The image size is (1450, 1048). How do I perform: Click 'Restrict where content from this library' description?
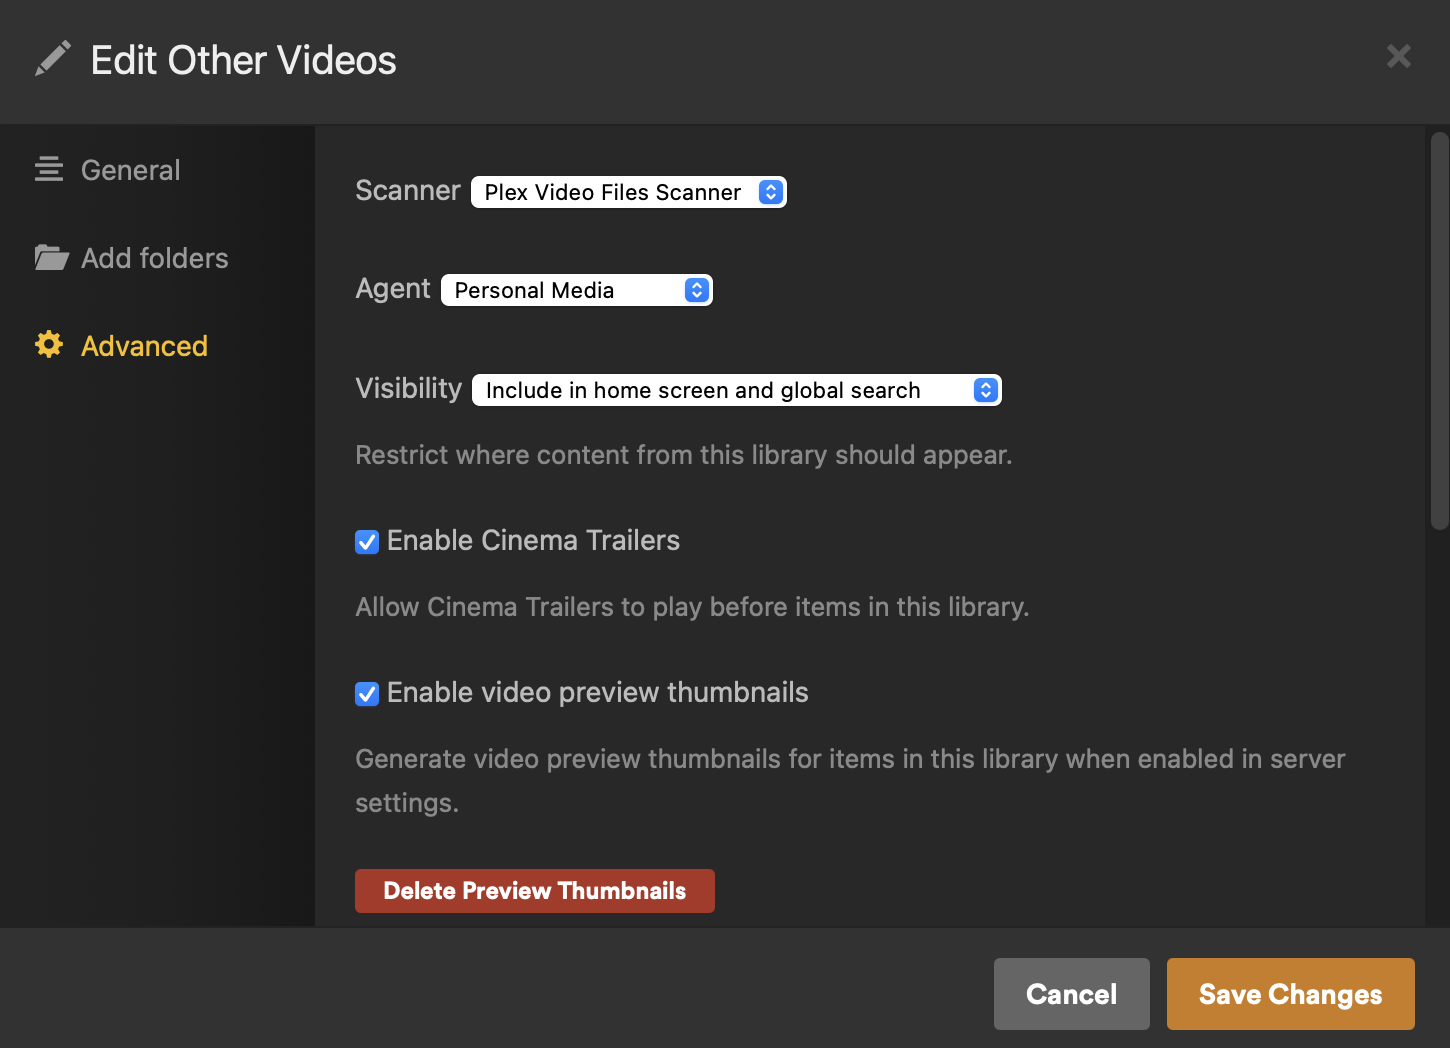pos(684,455)
